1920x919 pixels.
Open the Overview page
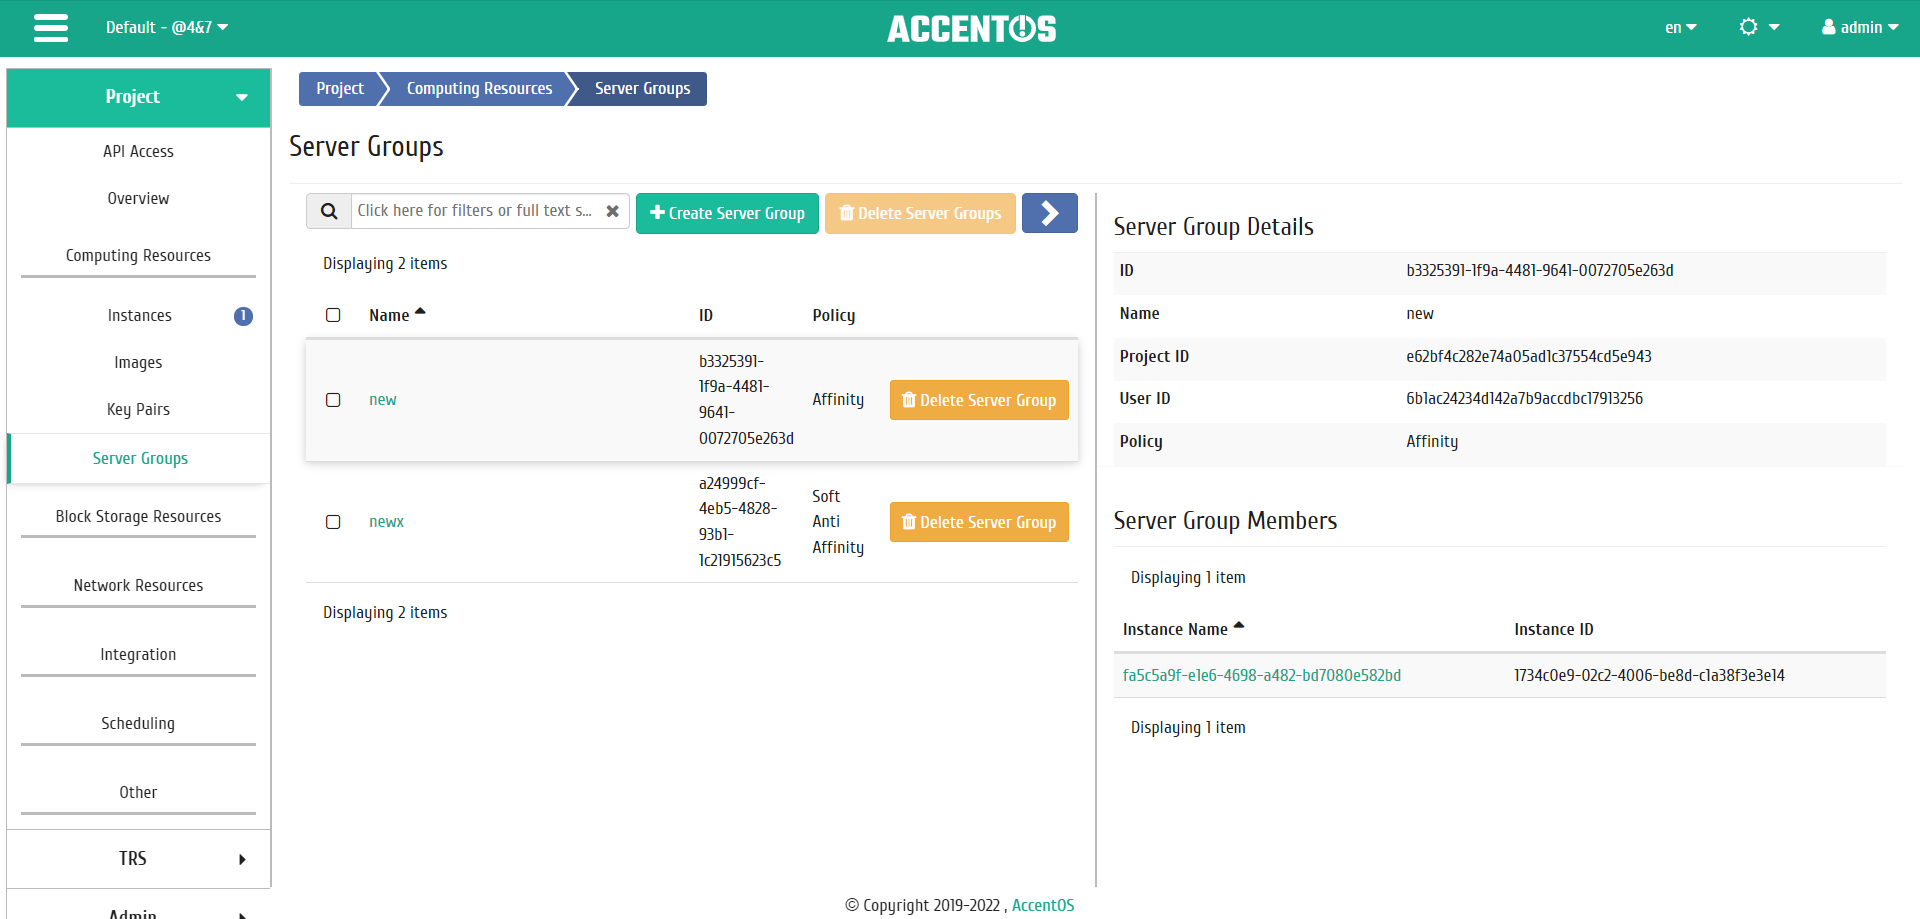click(x=139, y=198)
